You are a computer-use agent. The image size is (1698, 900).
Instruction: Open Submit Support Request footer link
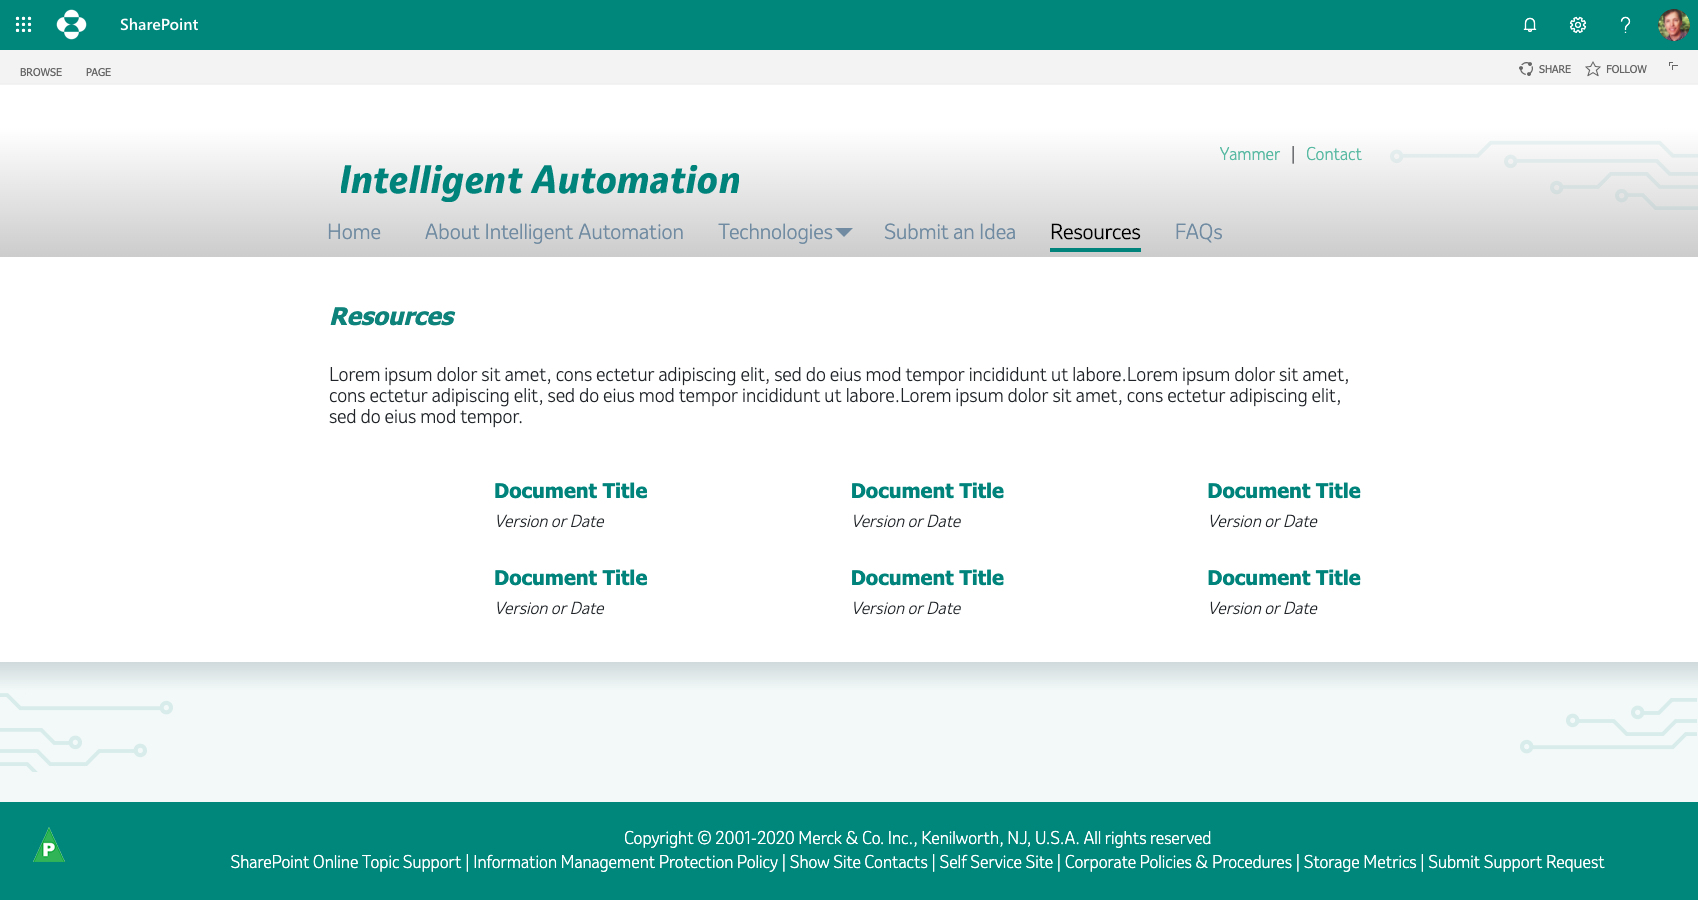tap(1515, 862)
